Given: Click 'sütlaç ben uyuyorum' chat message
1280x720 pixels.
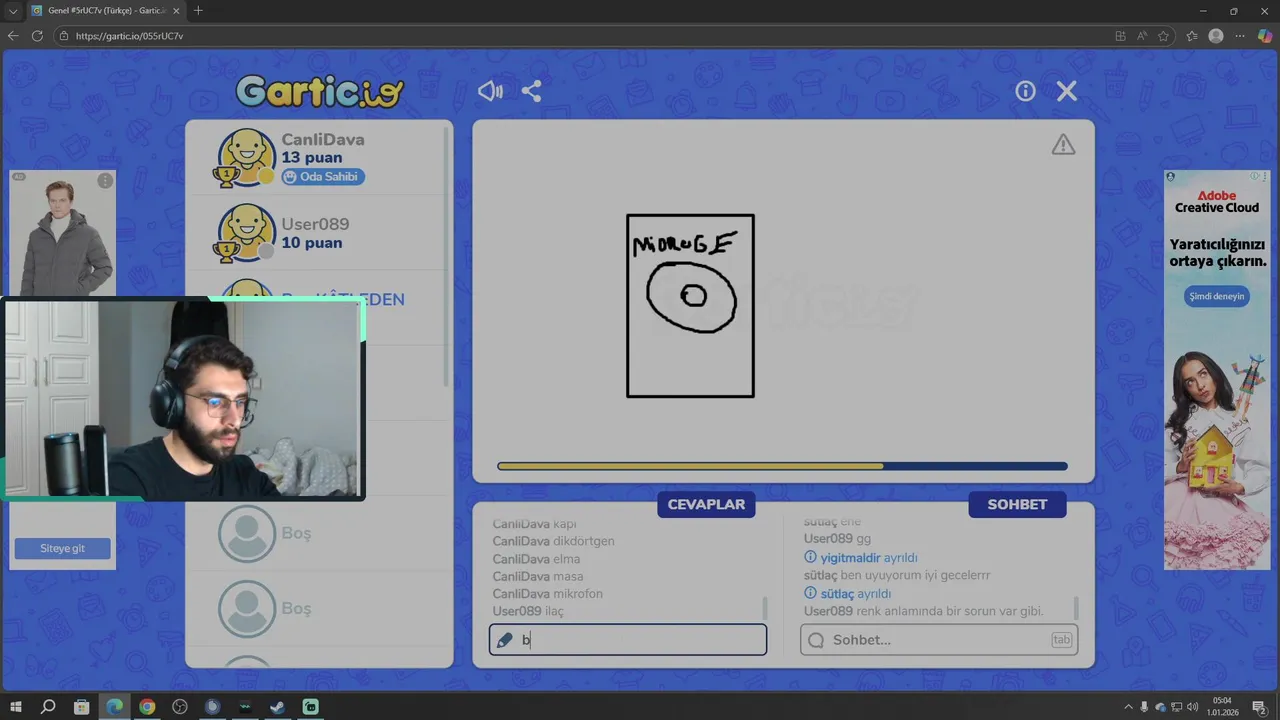Looking at the screenshot, I should [897, 576].
